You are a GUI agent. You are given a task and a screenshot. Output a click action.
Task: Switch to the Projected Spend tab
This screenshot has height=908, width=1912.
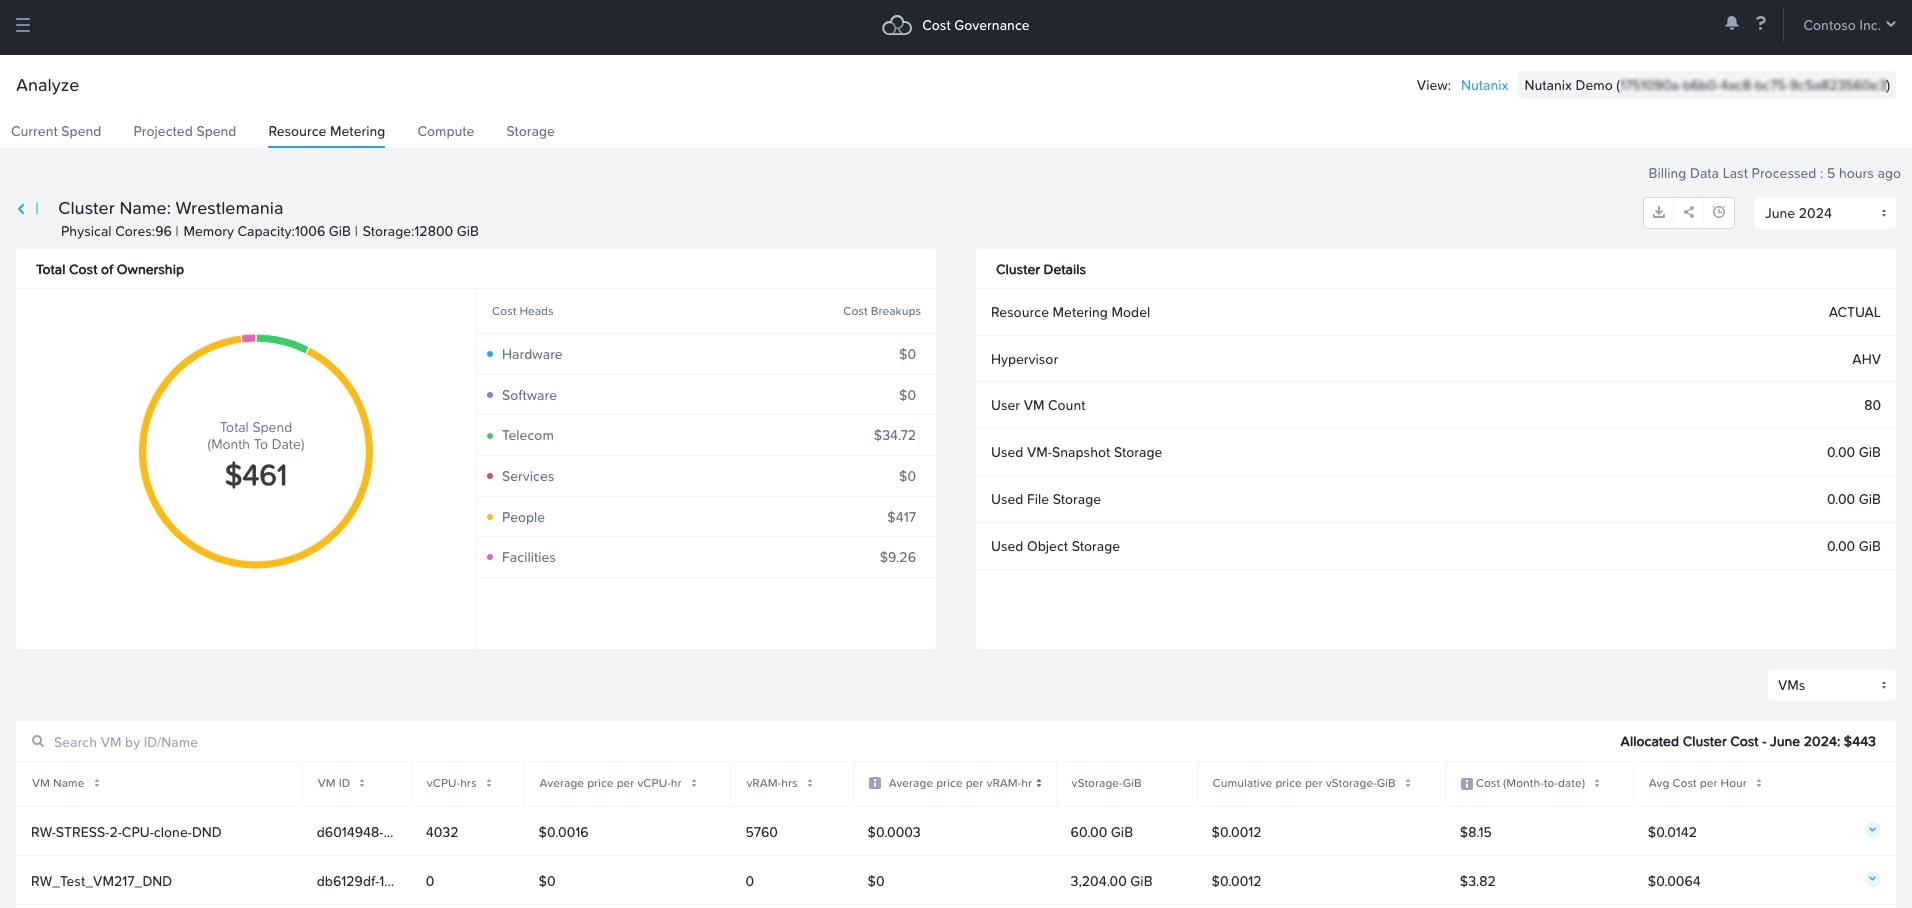pos(185,131)
